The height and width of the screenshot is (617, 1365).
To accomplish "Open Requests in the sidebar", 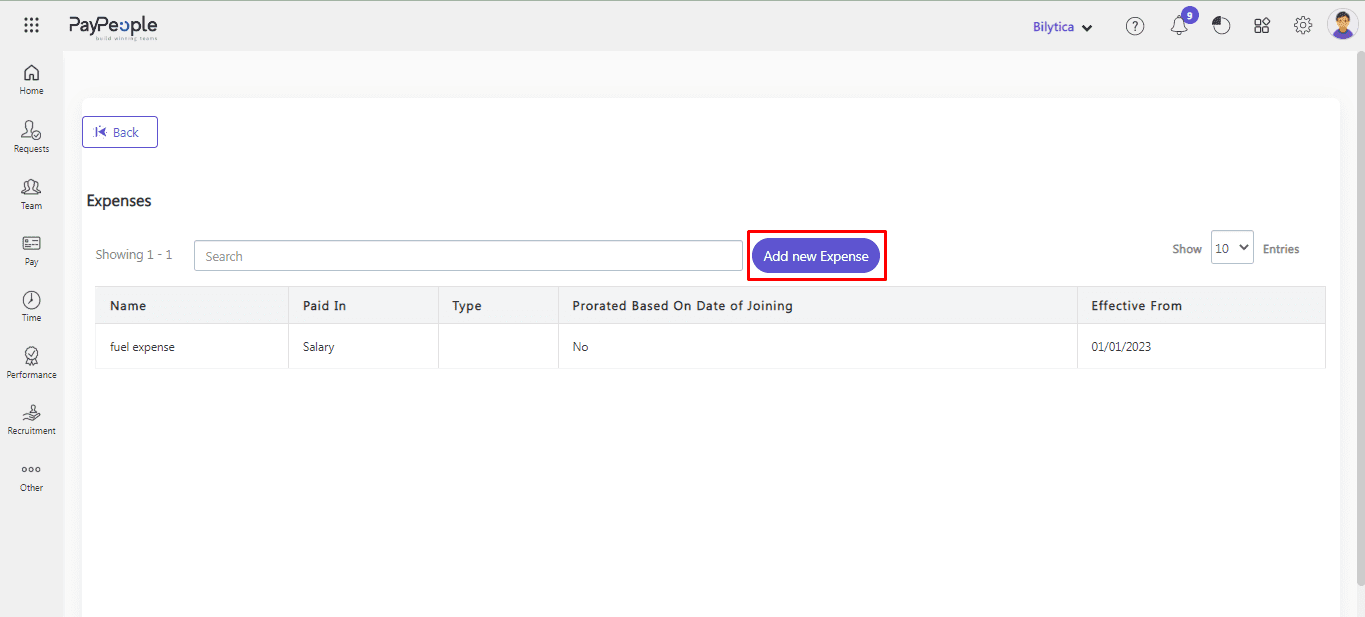I will (32, 136).
